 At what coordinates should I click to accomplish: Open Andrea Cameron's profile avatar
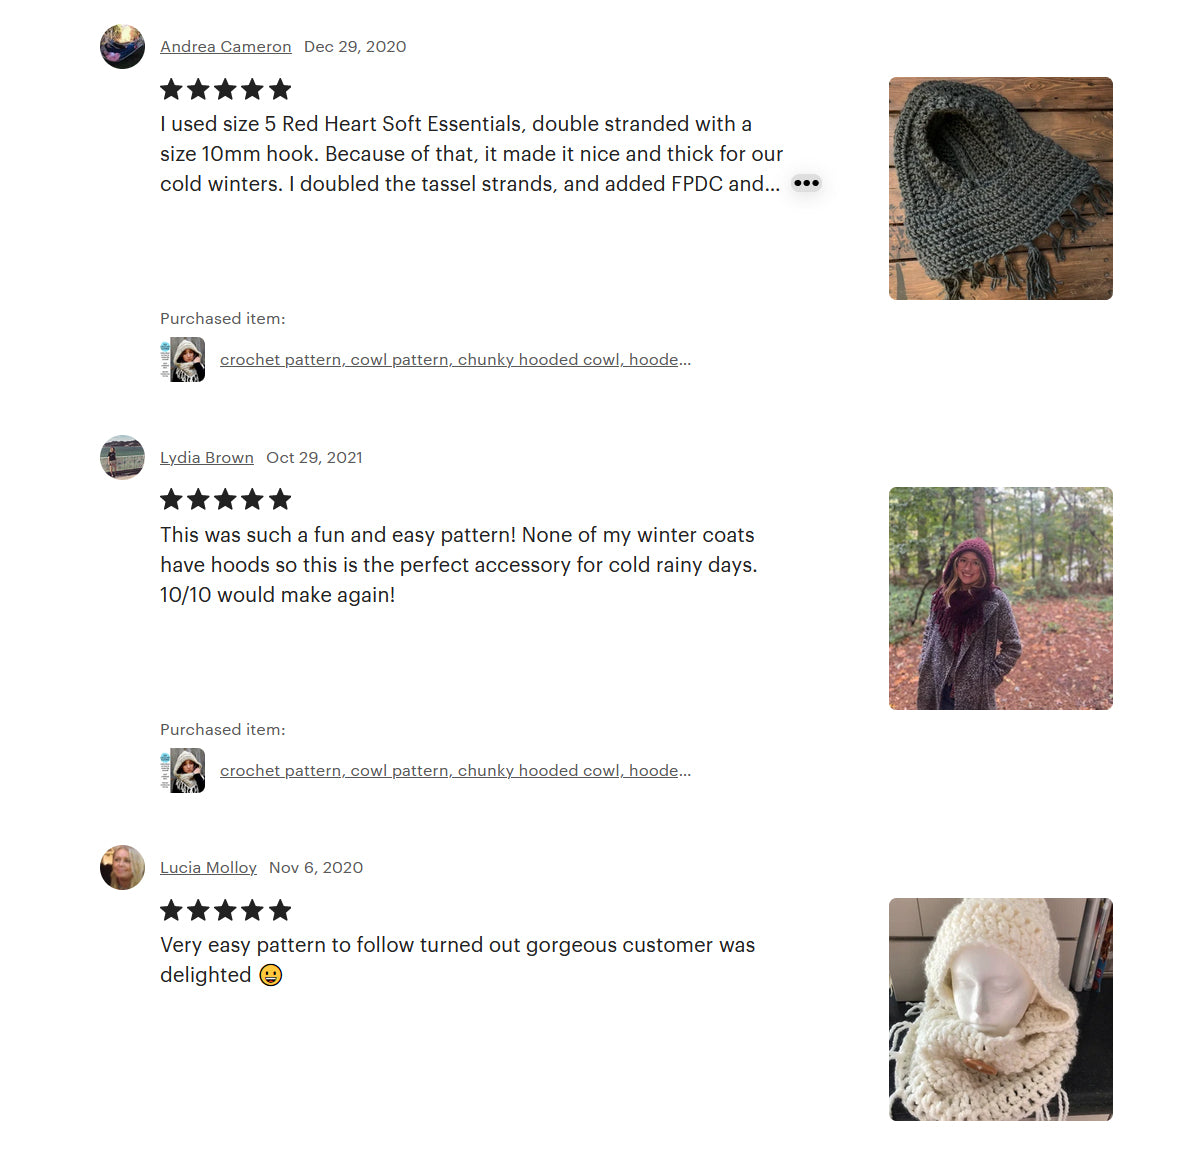tap(122, 46)
